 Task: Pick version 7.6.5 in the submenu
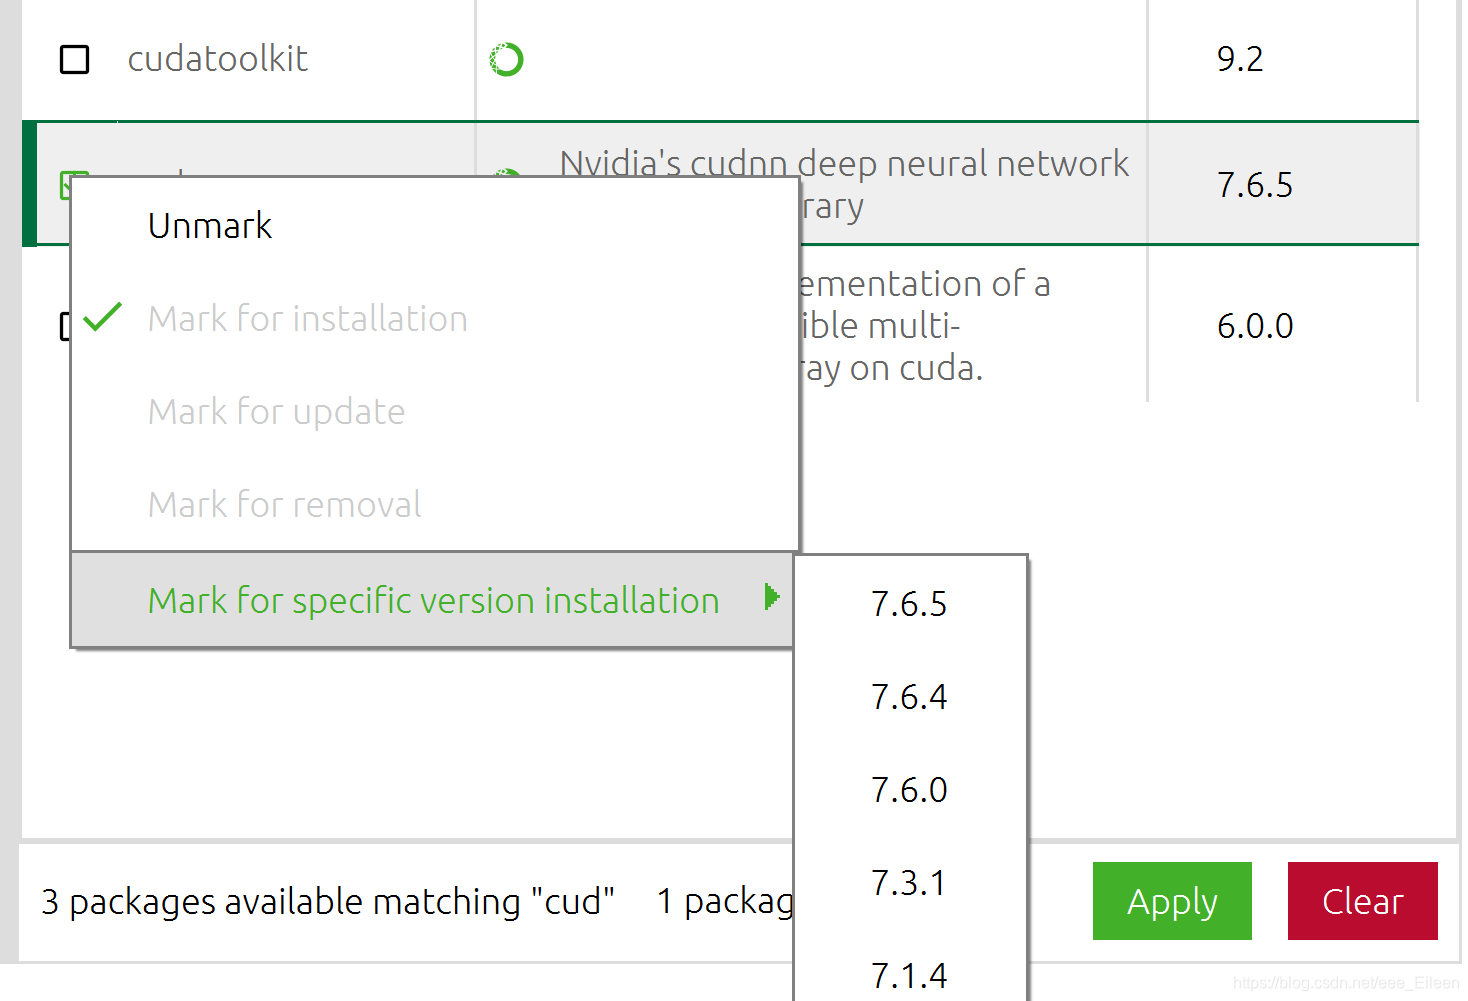click(x=909, y=604)
